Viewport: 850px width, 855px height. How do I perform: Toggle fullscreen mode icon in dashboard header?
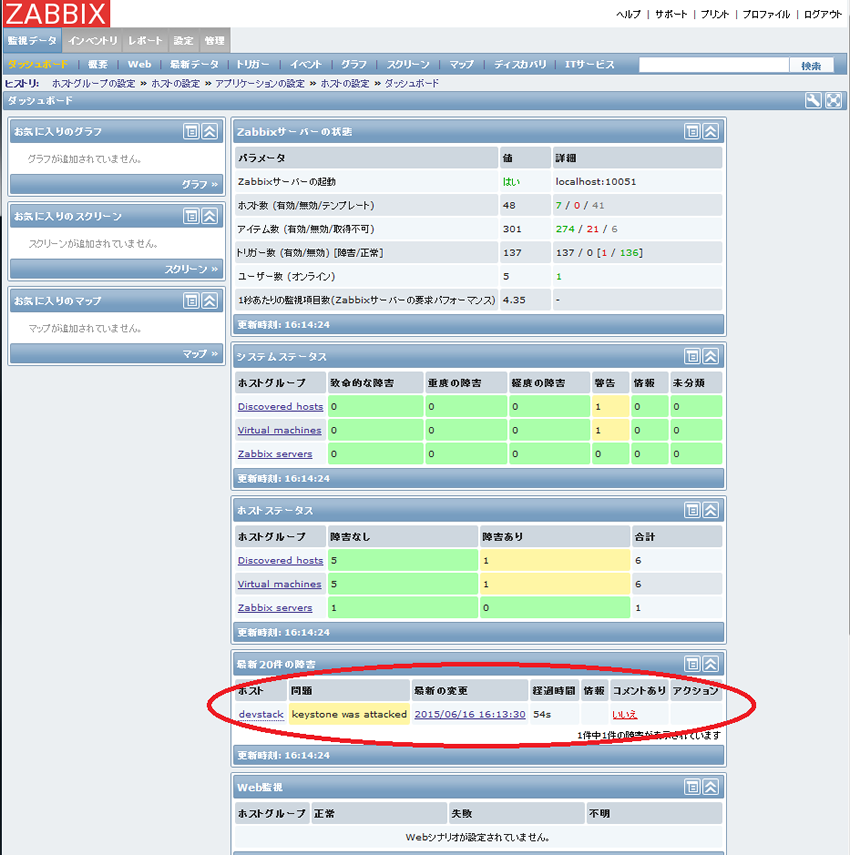click(x=833, y=100)
